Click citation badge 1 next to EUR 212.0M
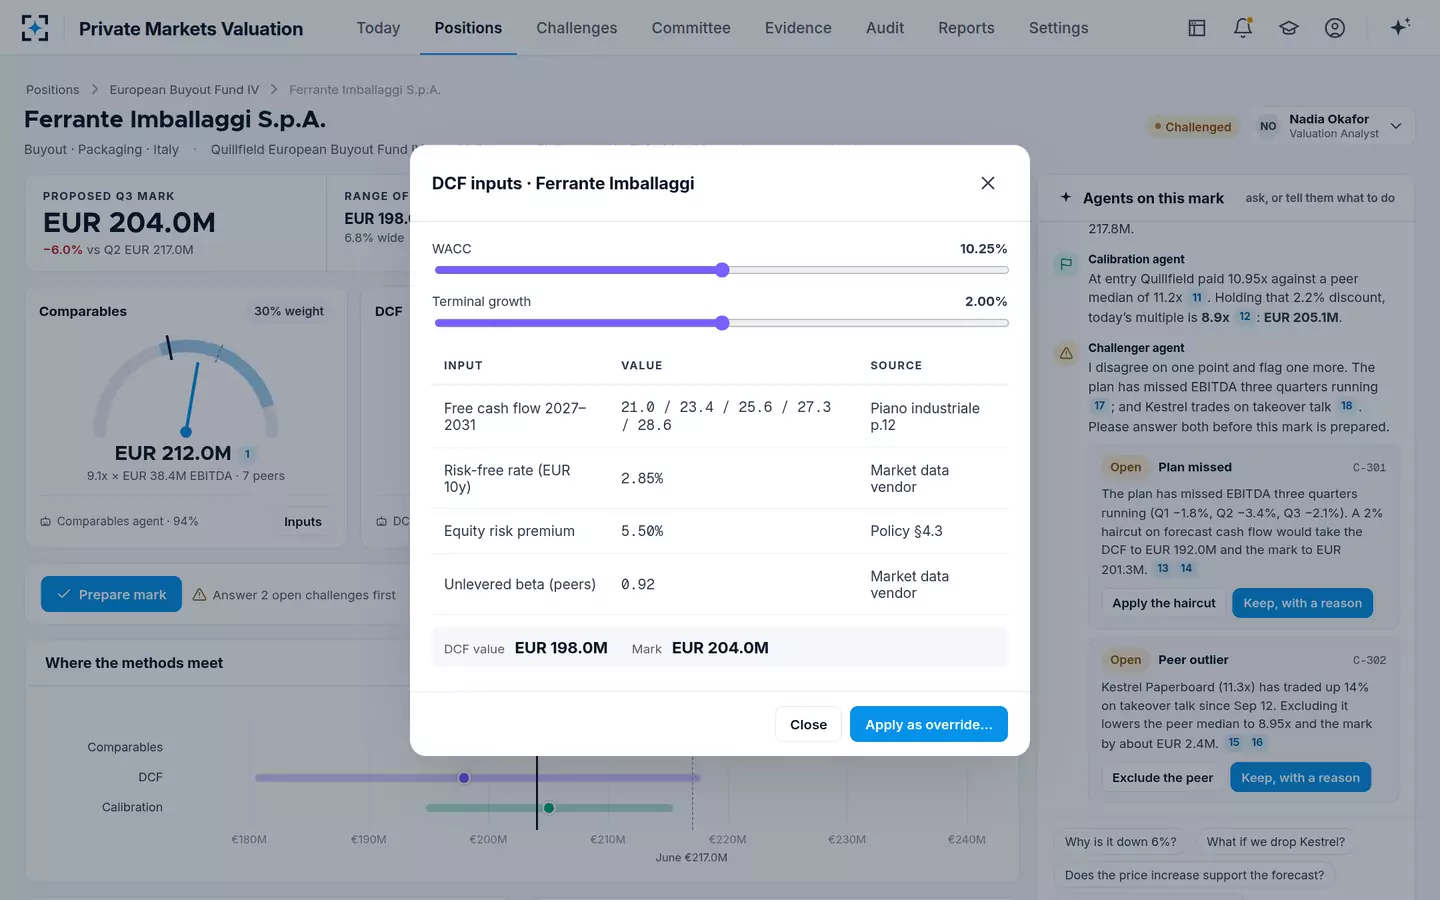Screen dimensions: 1440x900 [x=247, y=454]
